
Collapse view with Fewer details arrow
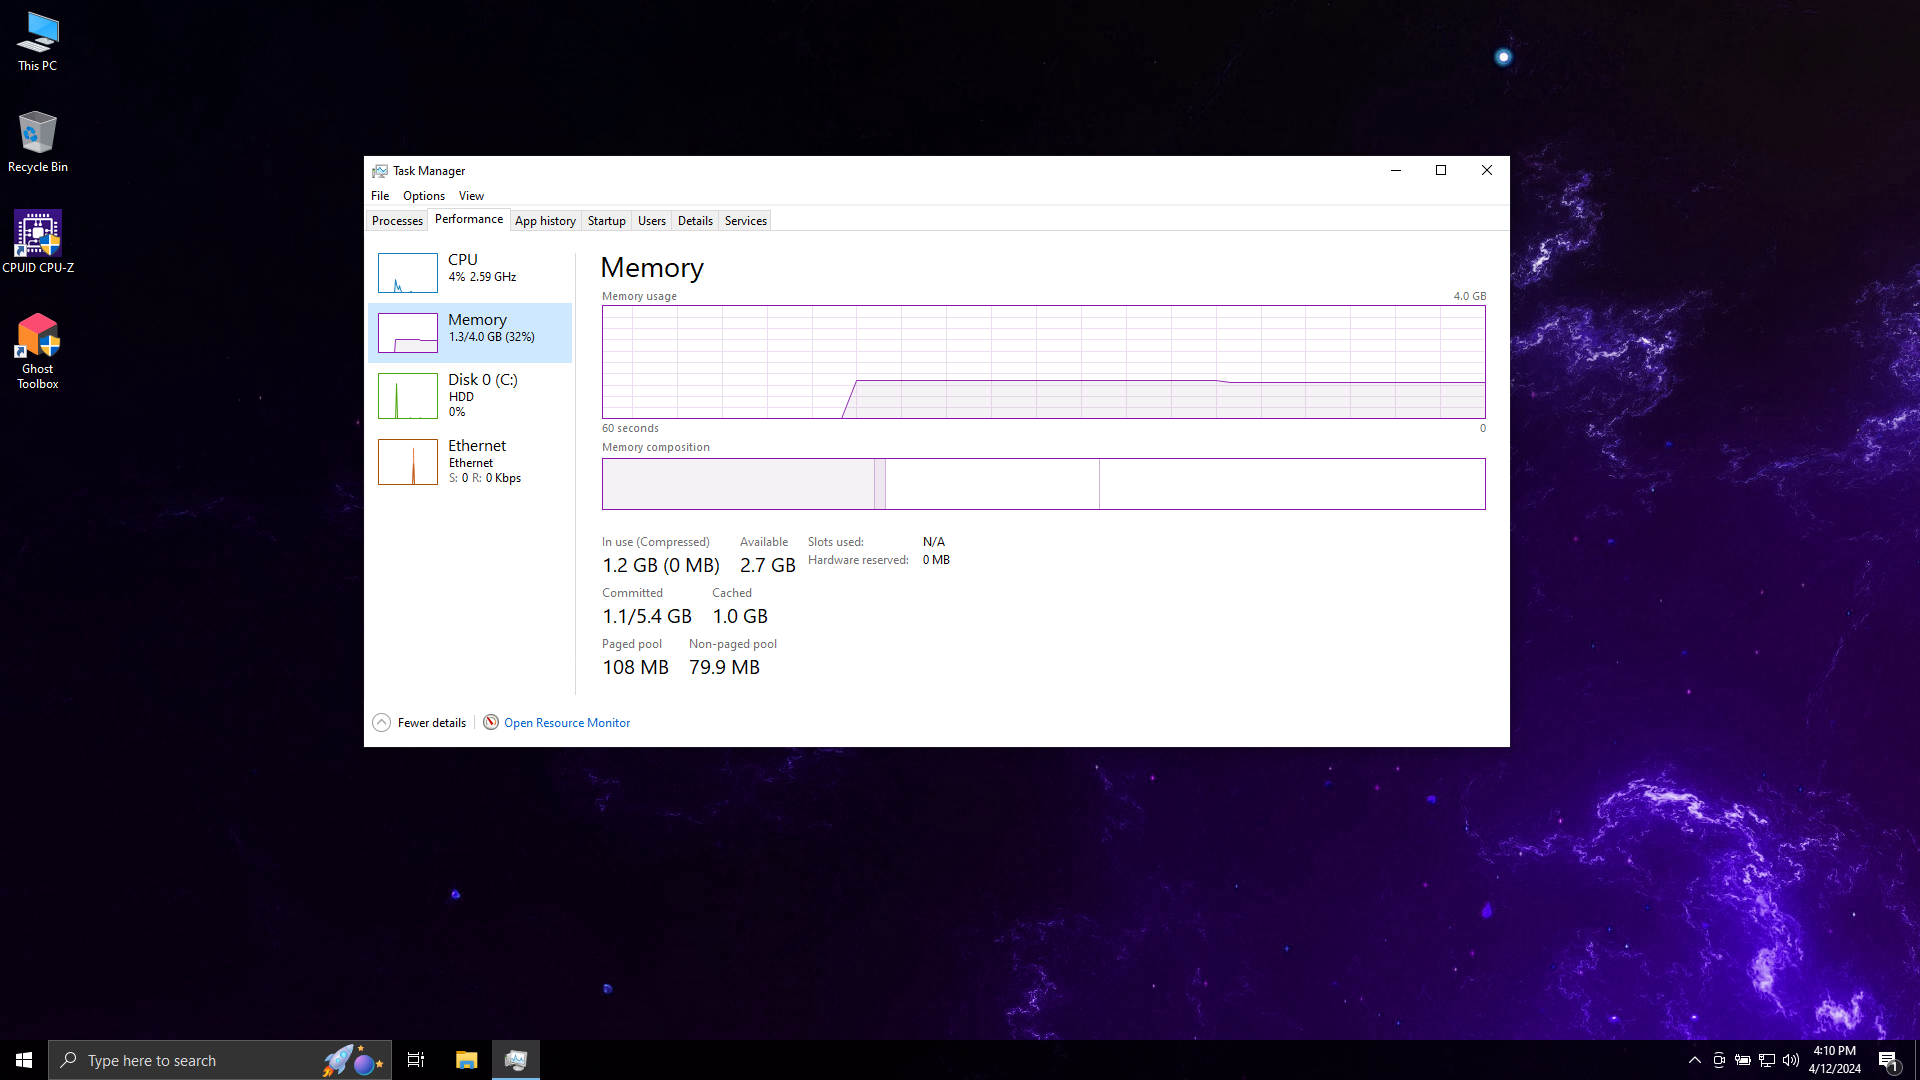[381, 723]
